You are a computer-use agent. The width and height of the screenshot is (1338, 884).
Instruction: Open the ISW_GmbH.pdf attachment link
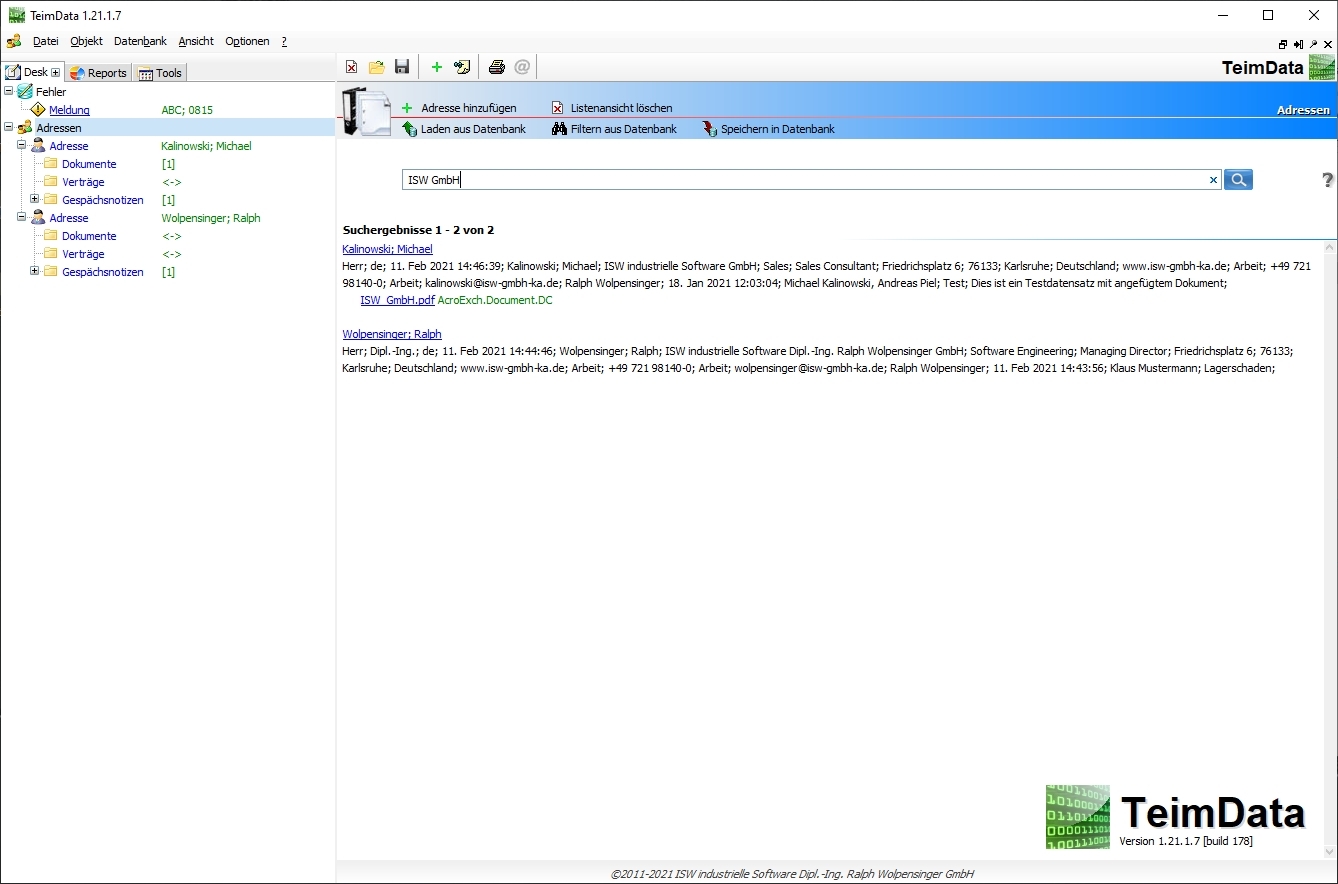tap(397, 300)
